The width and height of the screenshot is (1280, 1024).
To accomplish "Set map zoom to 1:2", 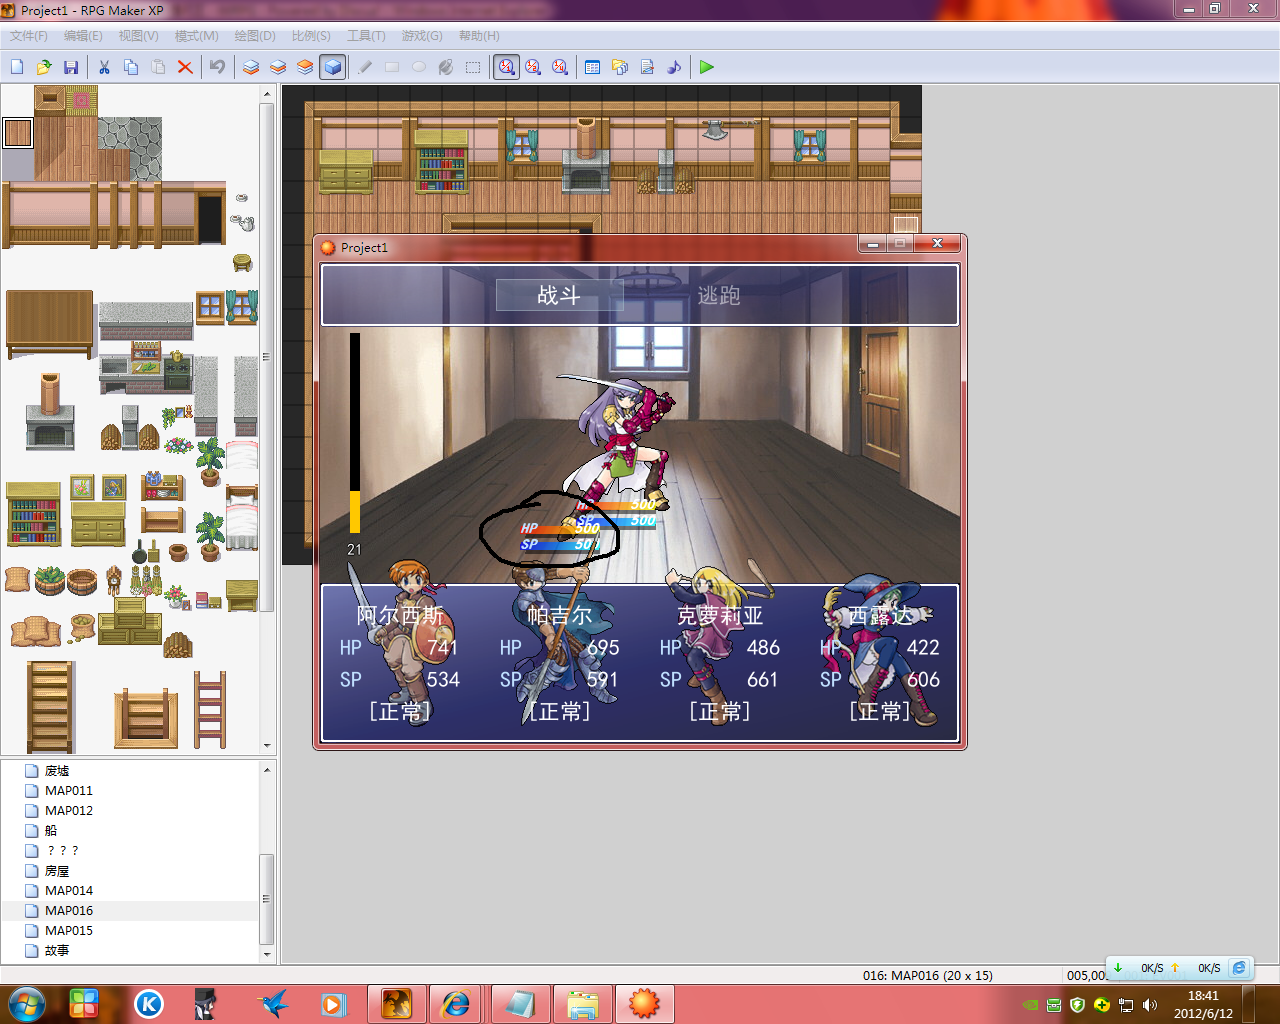I will [x=533, y=67].
